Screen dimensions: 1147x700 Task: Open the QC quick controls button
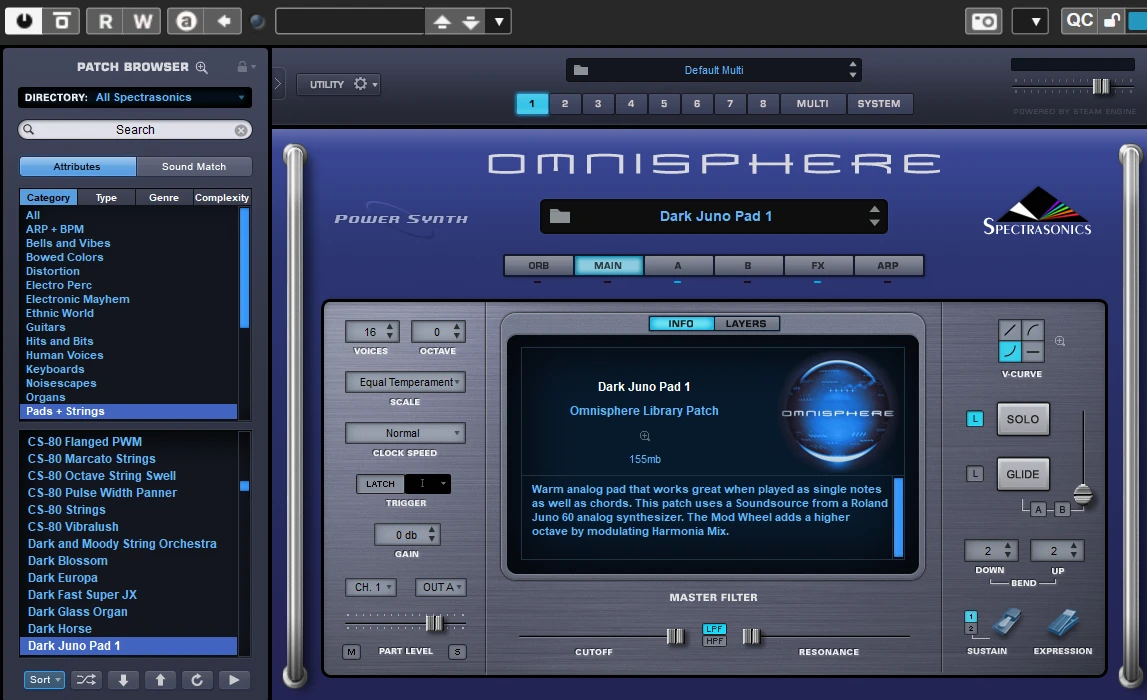pyautogui.click(x=1080, y=20)
